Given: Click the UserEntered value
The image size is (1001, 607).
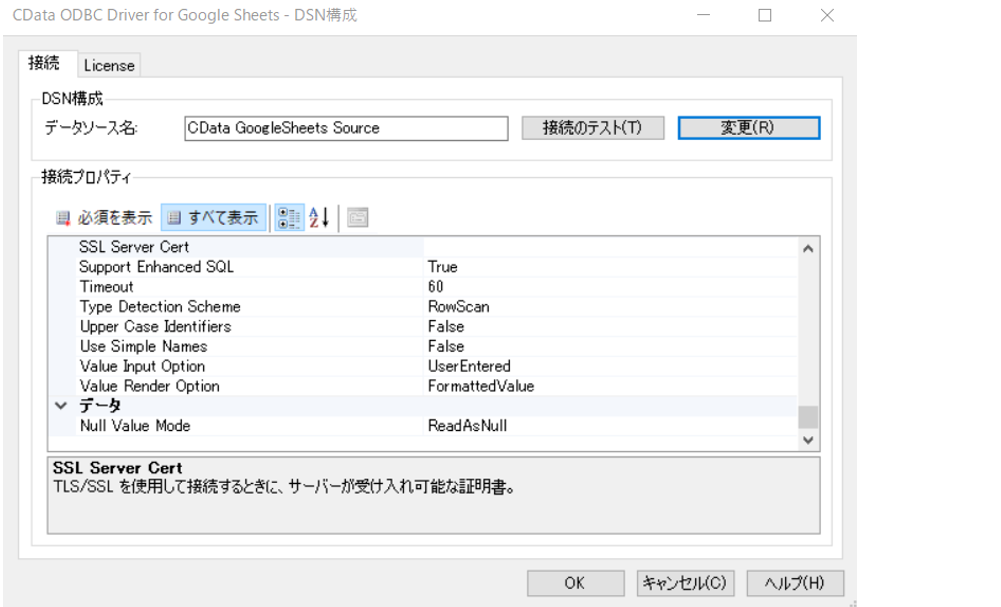Looking at the screenshot, I should [x=469, y=366].
